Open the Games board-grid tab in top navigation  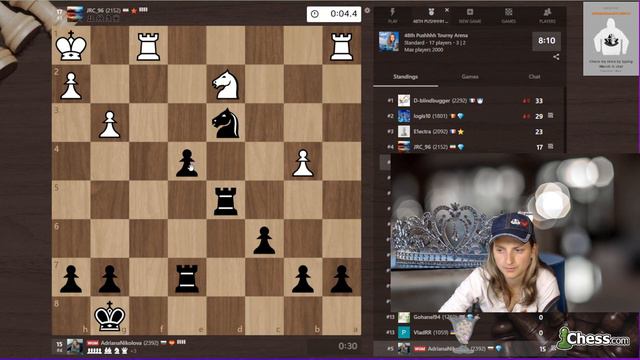click(509, 15)
